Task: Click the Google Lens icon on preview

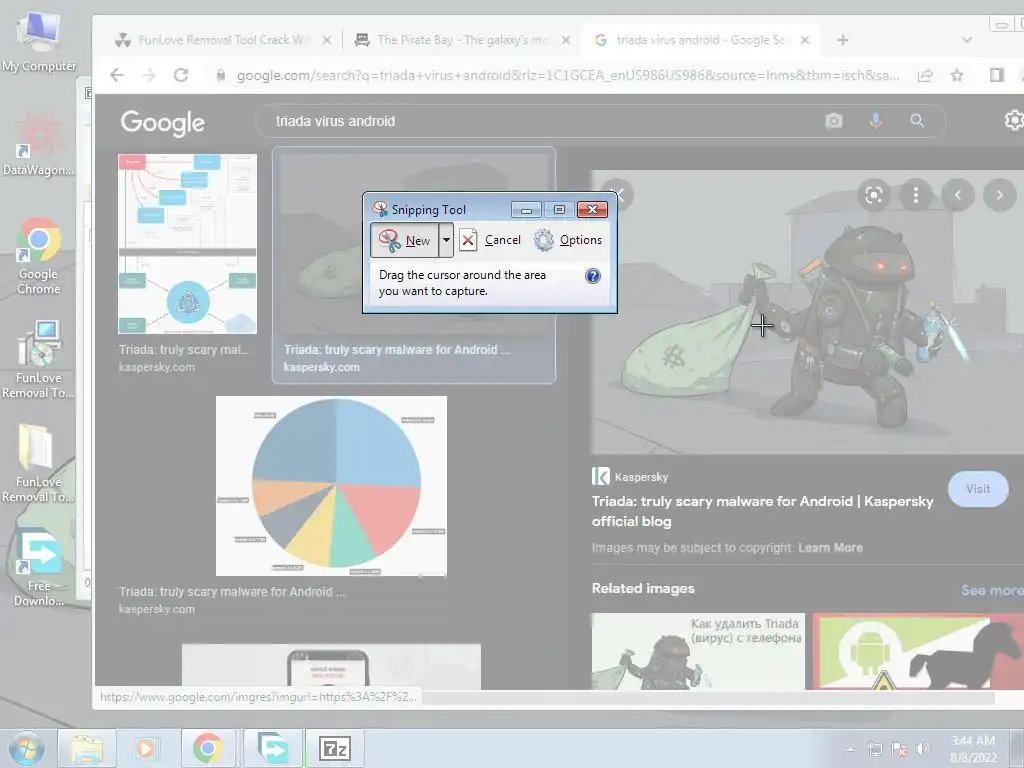Action: point(874,195)
